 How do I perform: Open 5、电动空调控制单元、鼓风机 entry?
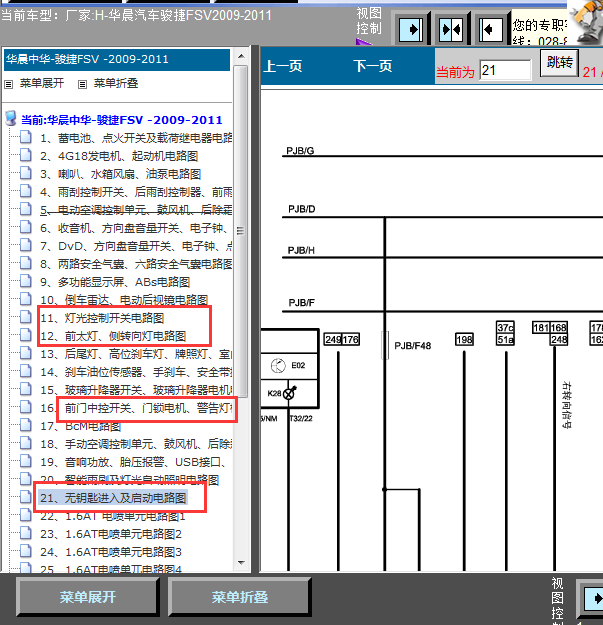(x=136, y=210)
